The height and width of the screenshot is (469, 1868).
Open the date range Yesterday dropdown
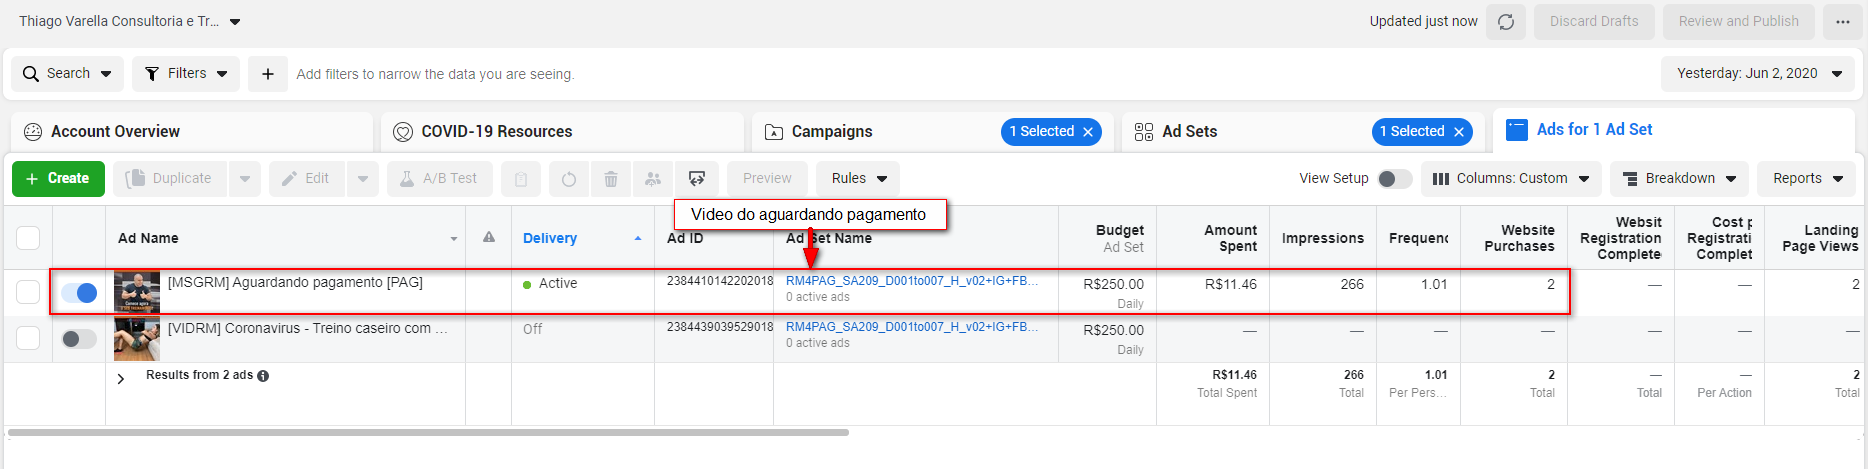click(x=1759, y=74)
